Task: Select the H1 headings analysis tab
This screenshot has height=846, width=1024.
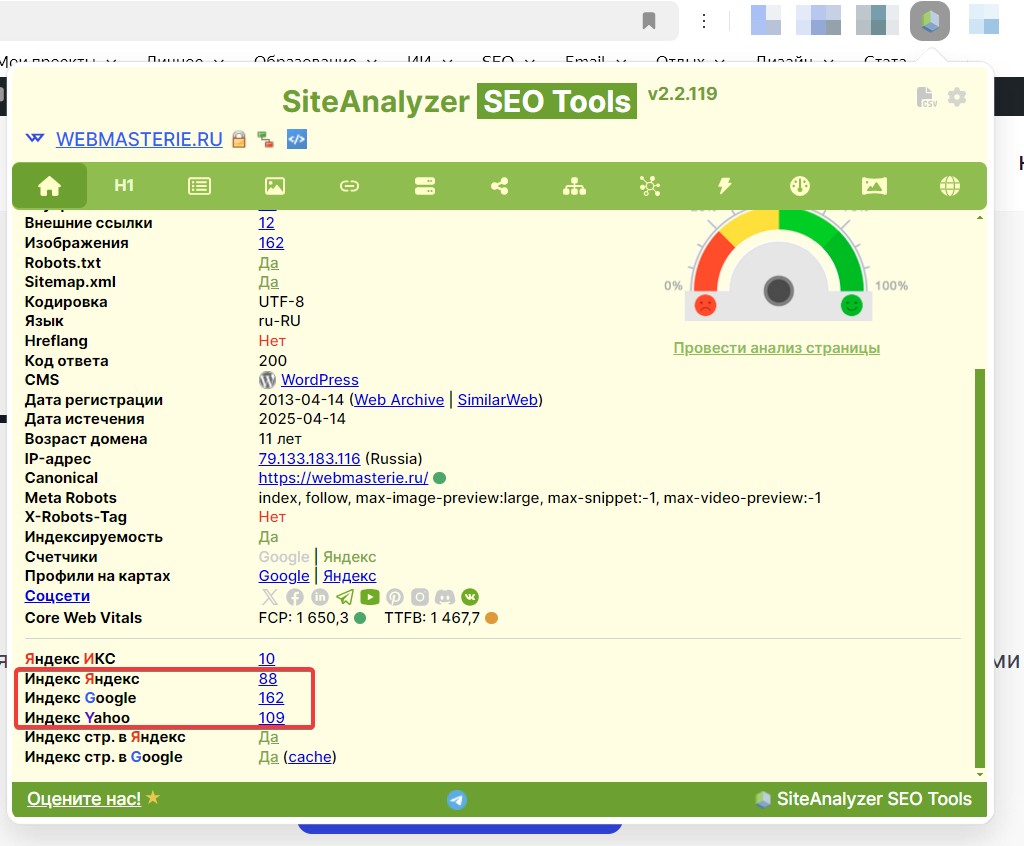Action: [x=123, y=186]
